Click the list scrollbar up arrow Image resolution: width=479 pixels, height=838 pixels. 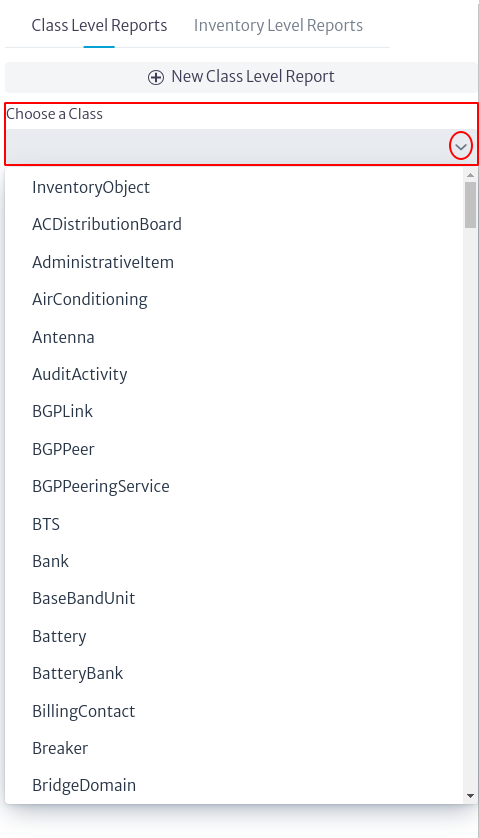coord(470,175)
